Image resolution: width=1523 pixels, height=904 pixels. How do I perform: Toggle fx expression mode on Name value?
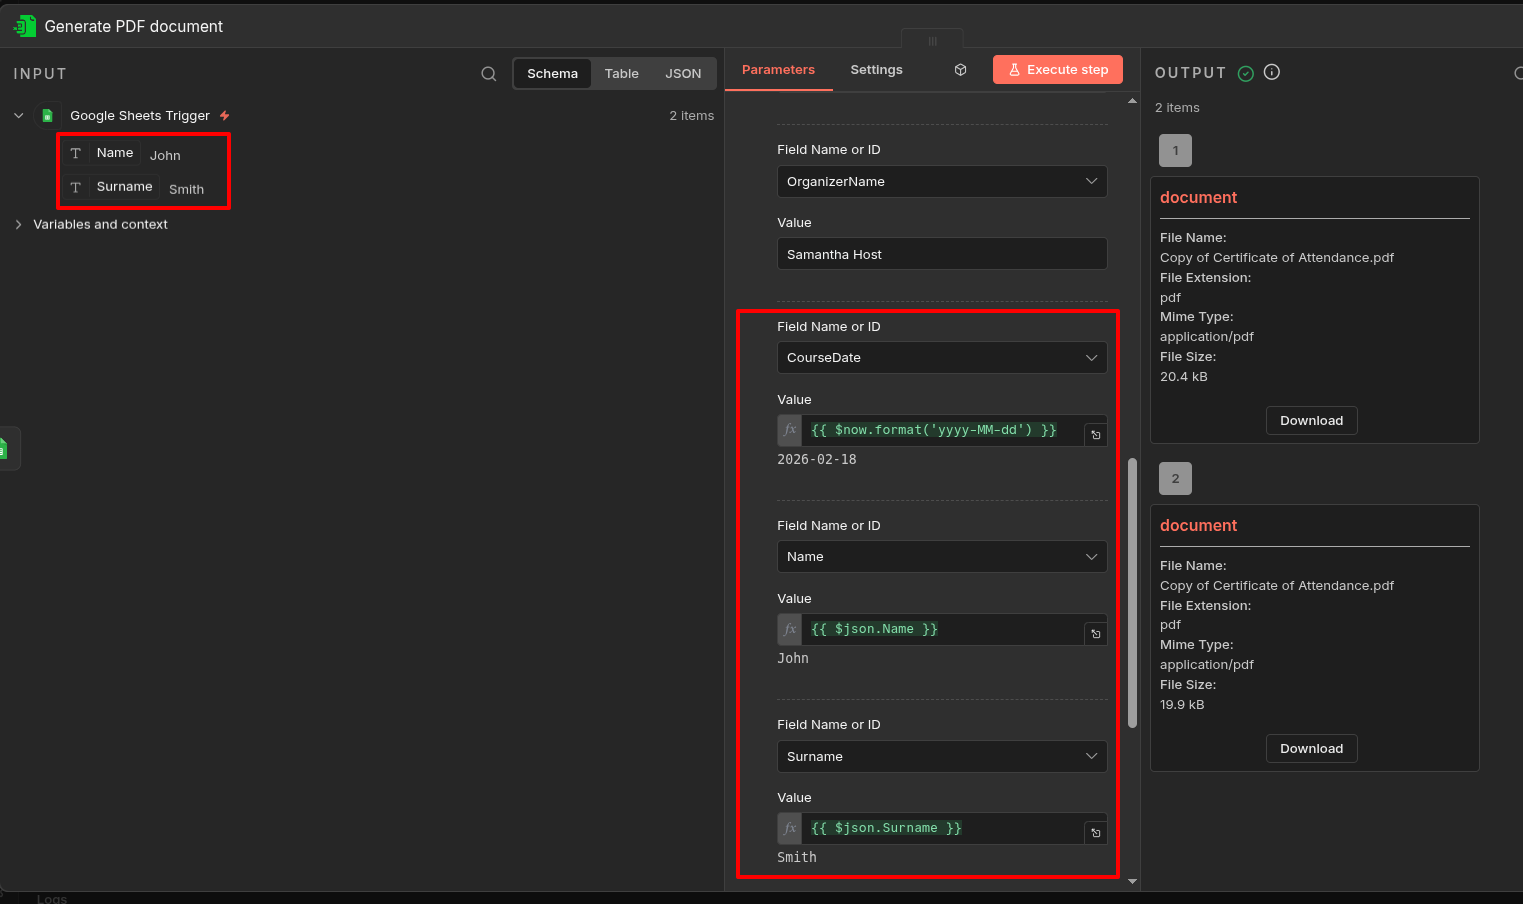pos(789,629)
